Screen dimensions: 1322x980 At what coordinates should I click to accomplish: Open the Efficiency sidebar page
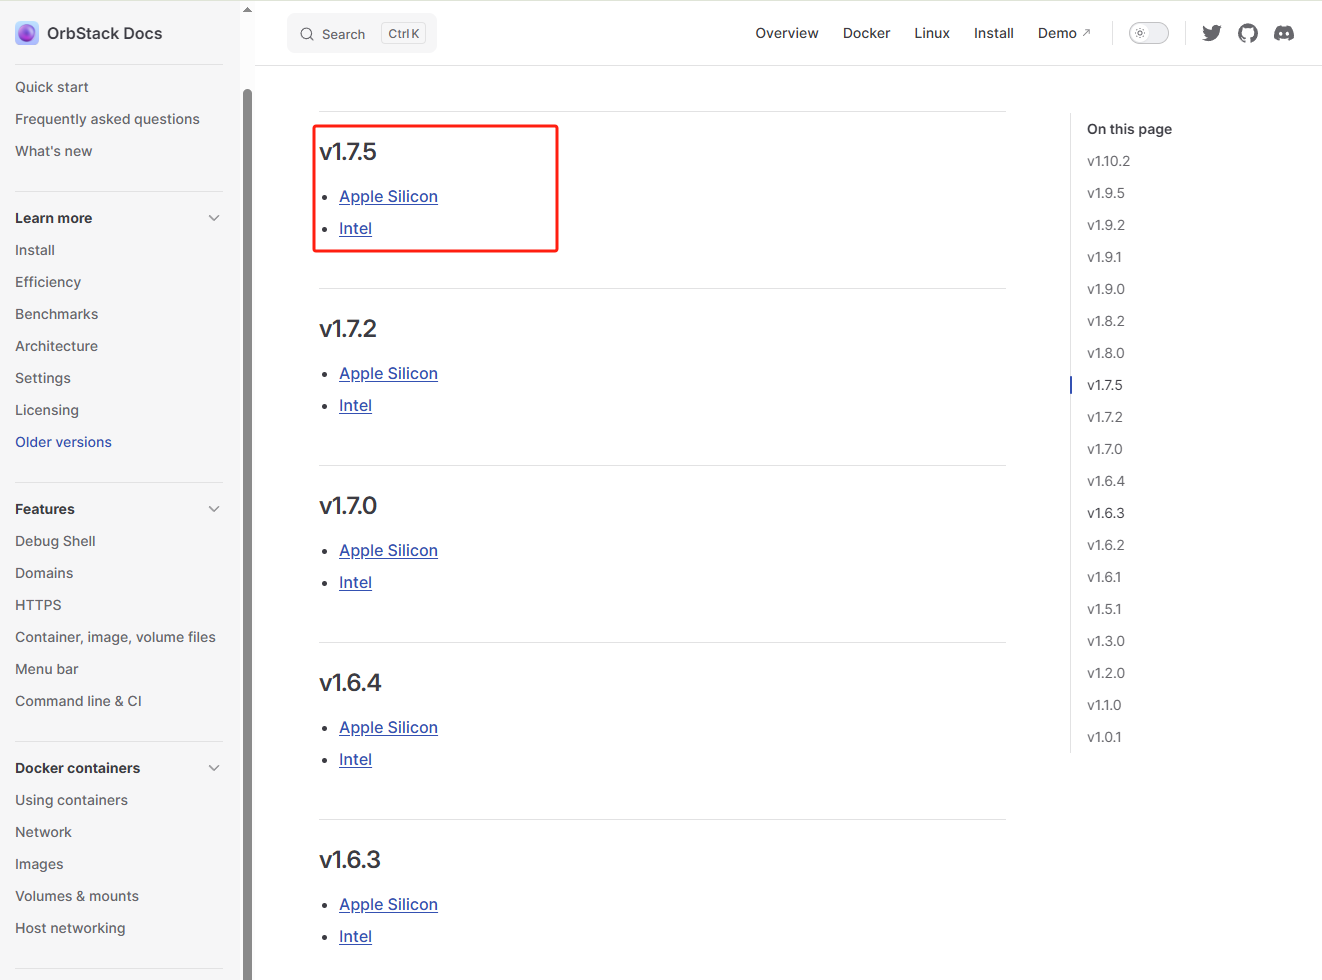coord(48,282)
